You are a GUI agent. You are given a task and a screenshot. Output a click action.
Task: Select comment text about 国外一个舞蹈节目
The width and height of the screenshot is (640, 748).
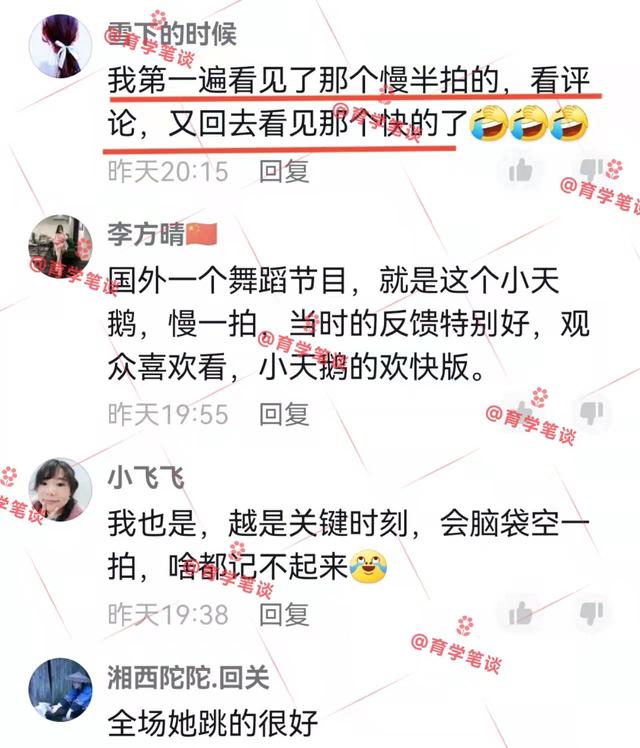point(349,324)
